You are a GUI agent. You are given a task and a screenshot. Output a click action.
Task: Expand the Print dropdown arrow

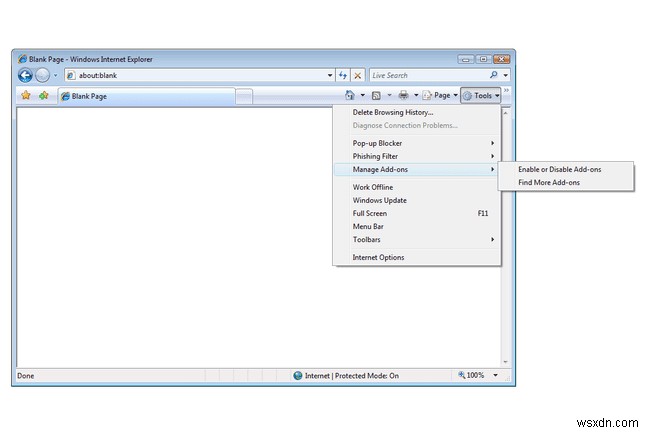click(x=416, y=96)
